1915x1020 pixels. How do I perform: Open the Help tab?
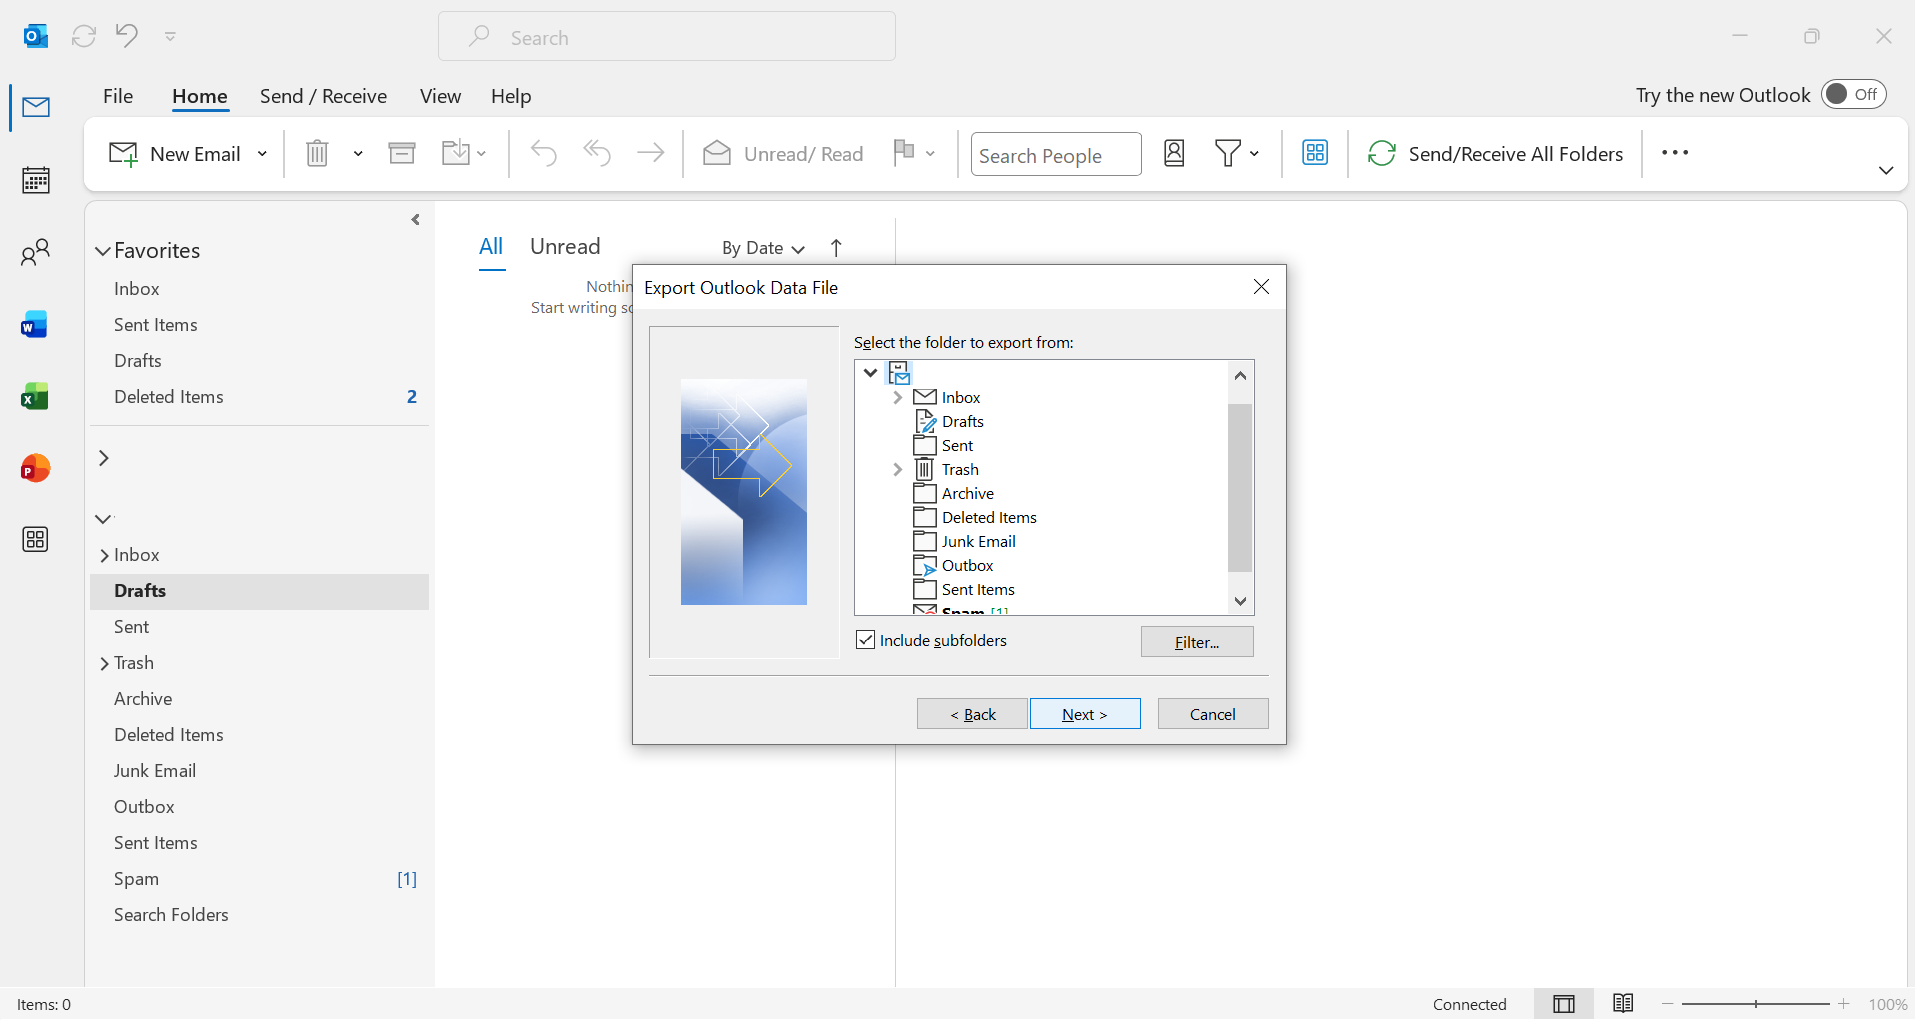click(x=511, y=96)
